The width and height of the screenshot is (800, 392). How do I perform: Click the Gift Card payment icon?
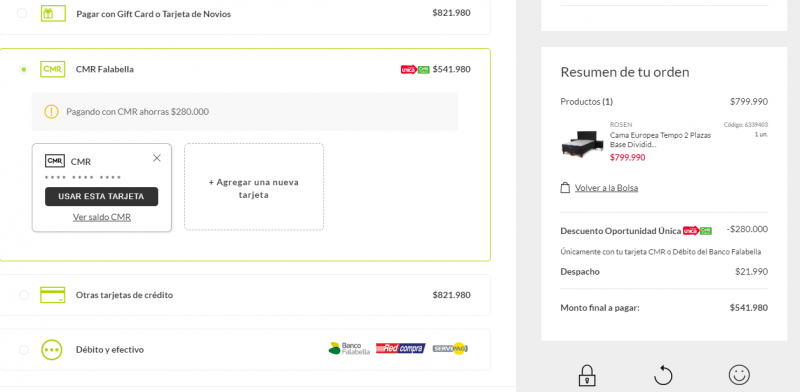click(53, 13)
